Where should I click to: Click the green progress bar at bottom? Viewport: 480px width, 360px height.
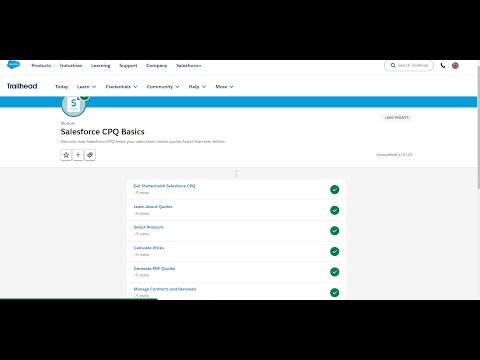[78, 299]
